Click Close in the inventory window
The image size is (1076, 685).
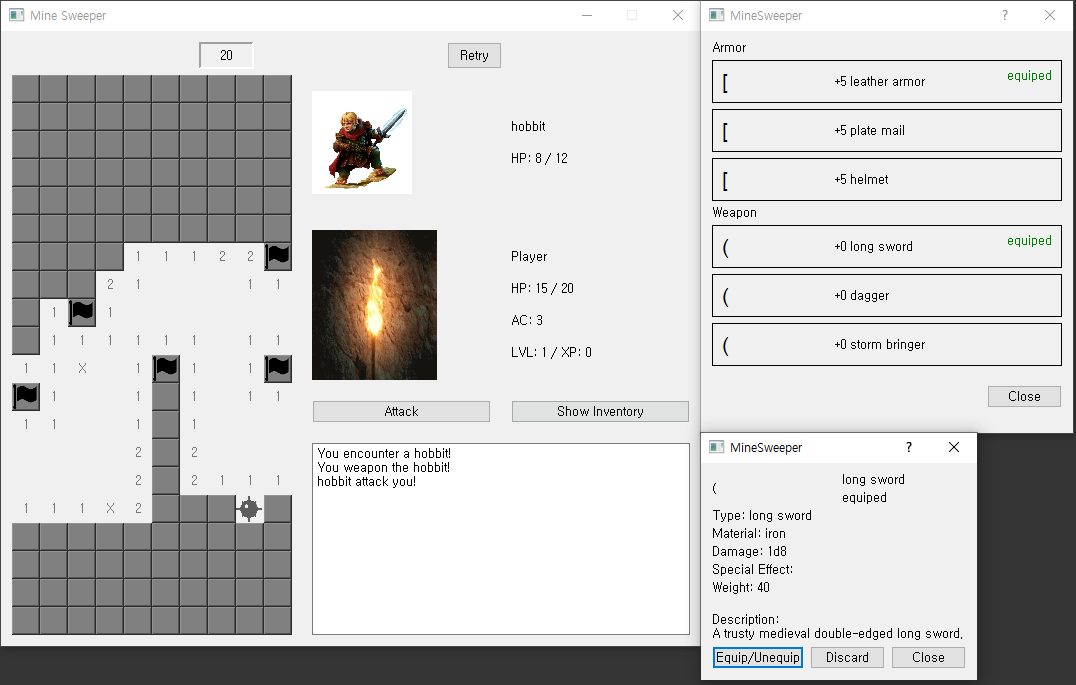click(x=1024, y=396)
